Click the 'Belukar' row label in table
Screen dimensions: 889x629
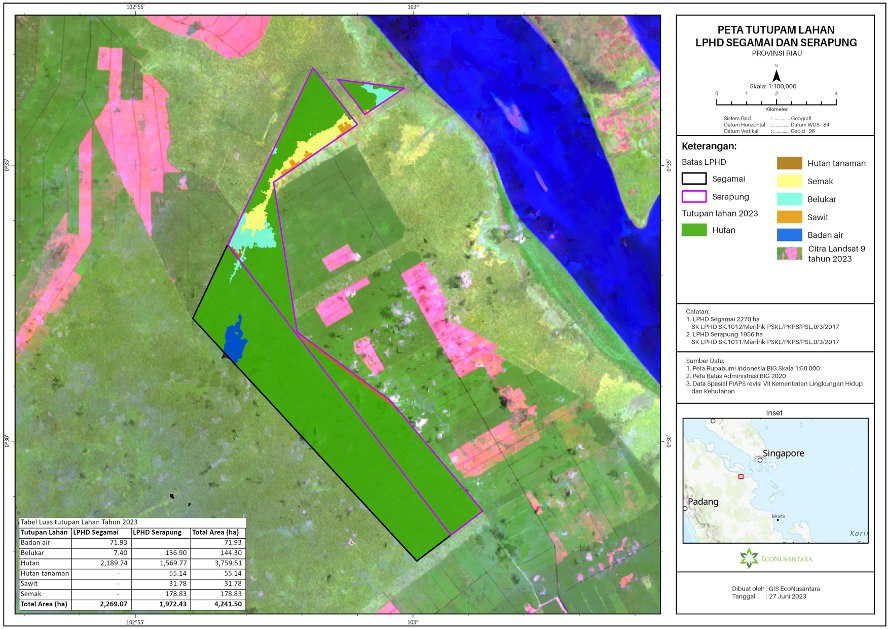click(x=32, y=552)
